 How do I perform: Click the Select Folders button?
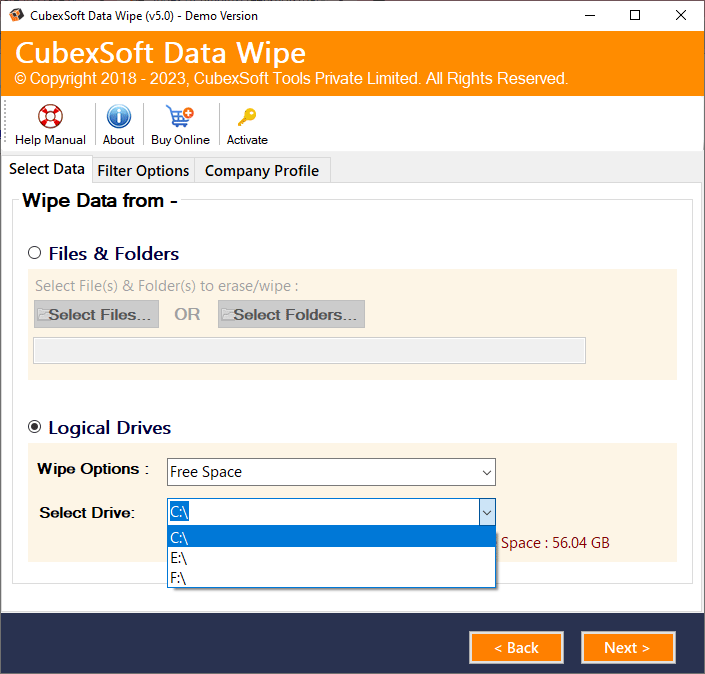pos(291,314)
